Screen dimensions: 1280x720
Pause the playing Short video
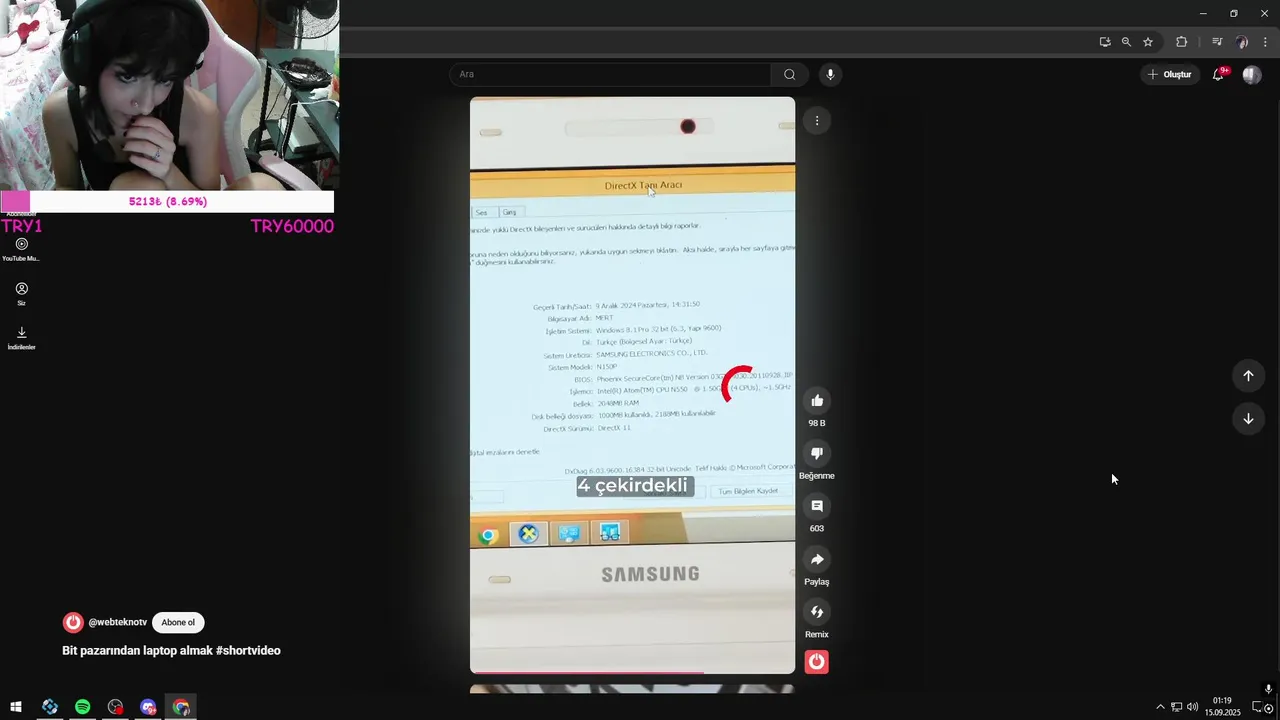click(x=632, y=385)
